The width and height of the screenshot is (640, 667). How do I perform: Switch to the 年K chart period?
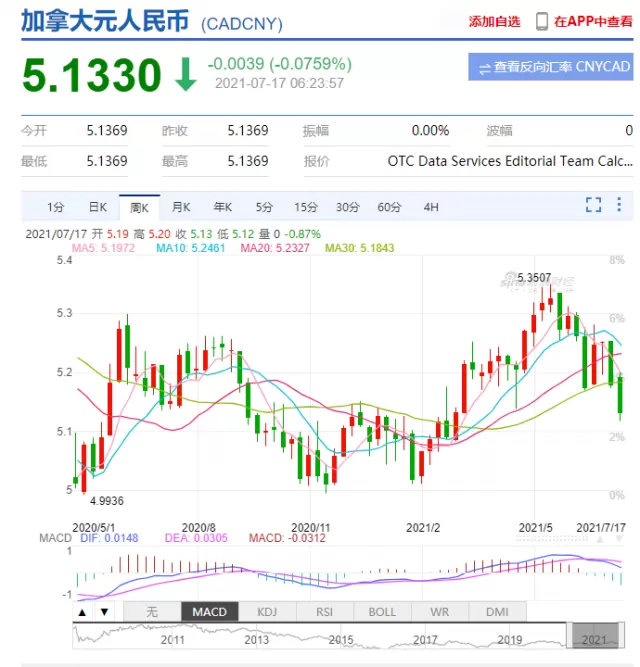click(x=223, y=207)
